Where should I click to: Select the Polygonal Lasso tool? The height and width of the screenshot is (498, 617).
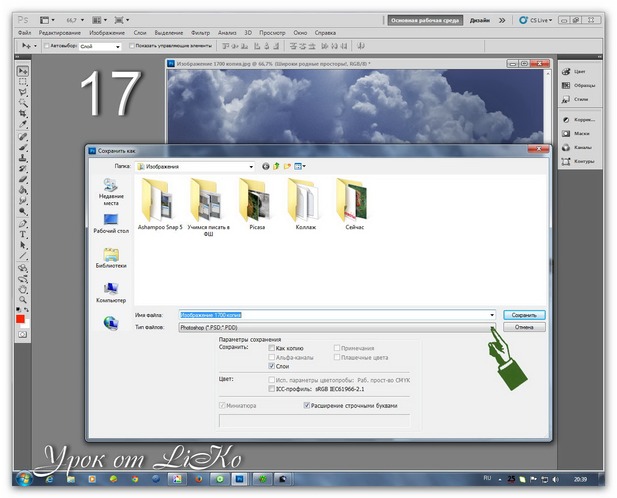pyautogui.click(x=23, y=92)
